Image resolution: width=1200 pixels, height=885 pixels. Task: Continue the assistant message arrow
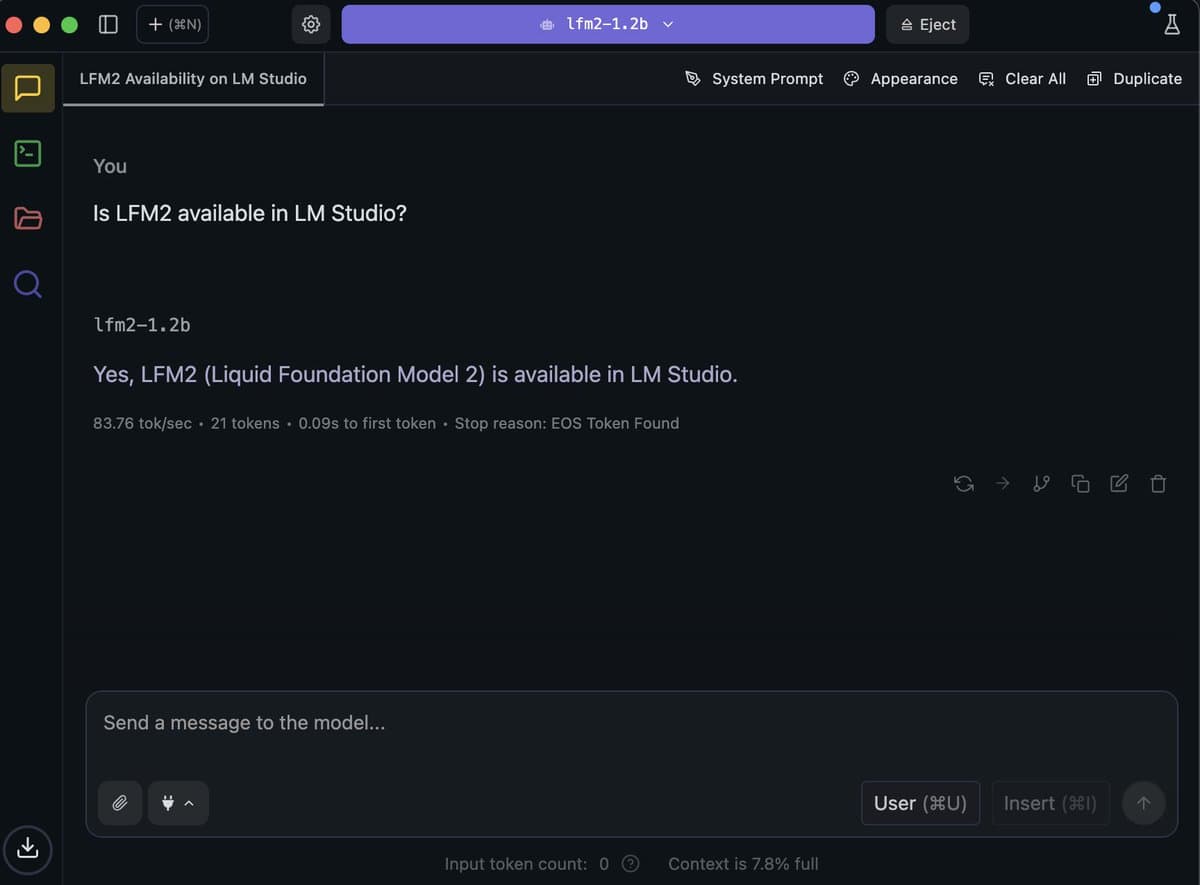pyautogui.click(x=1003, y=484)
